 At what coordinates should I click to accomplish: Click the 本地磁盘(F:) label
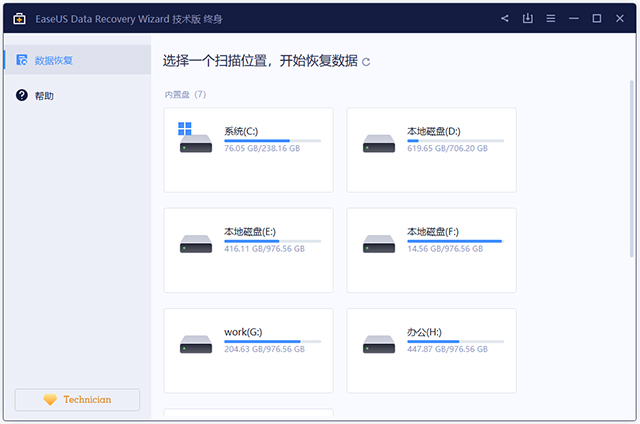pyautogui.click(x=433, y=232)
